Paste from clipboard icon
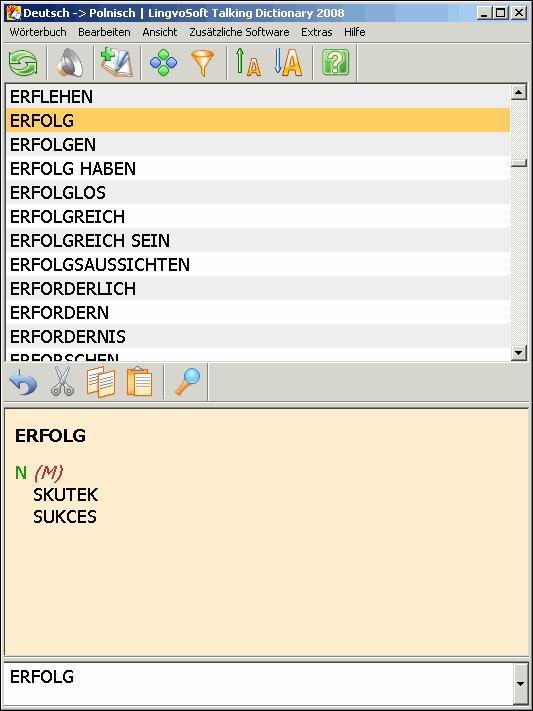Screen dimensions: 533x711 [139, 382]
